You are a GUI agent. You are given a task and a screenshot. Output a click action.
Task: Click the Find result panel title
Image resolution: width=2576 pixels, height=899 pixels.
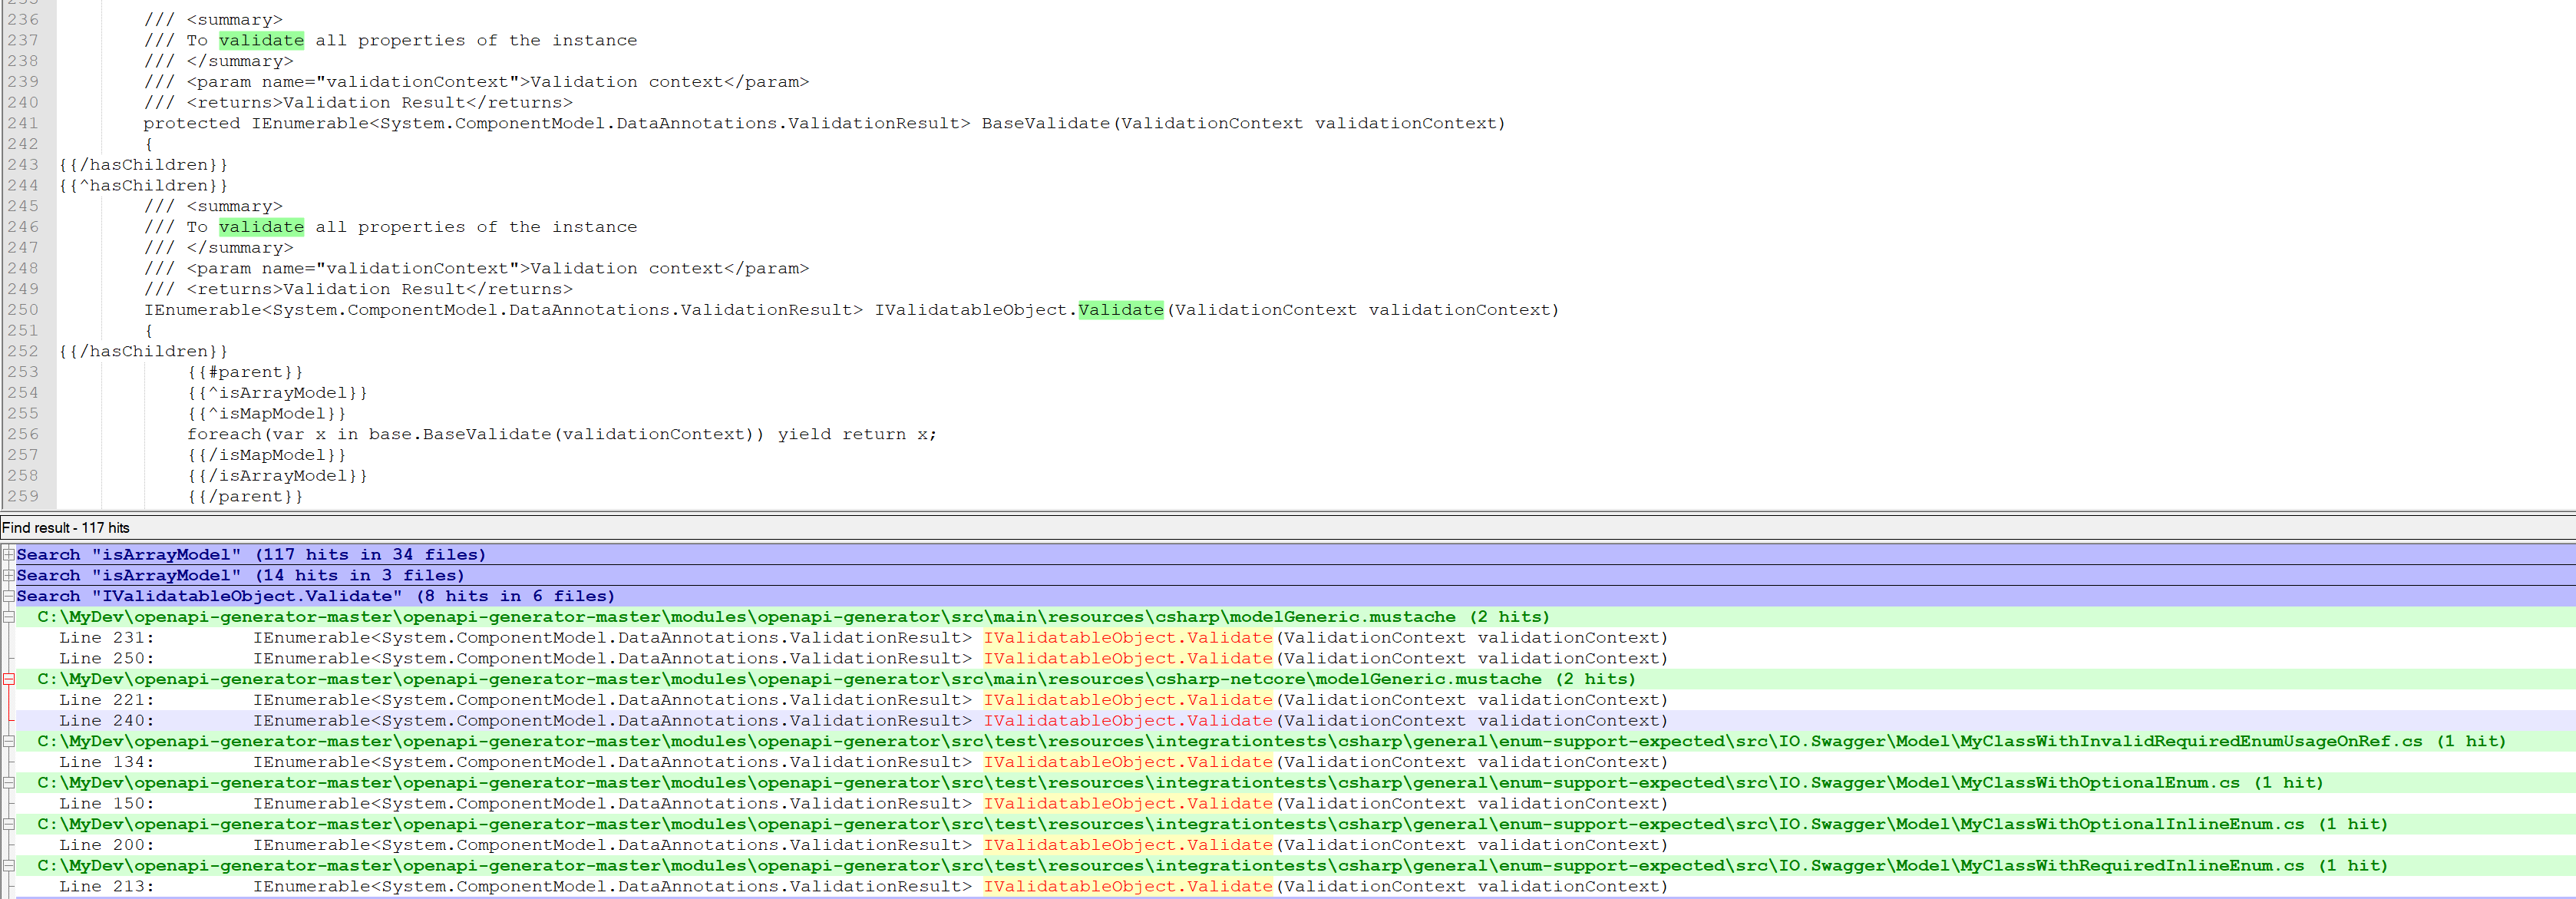[66, 528]
